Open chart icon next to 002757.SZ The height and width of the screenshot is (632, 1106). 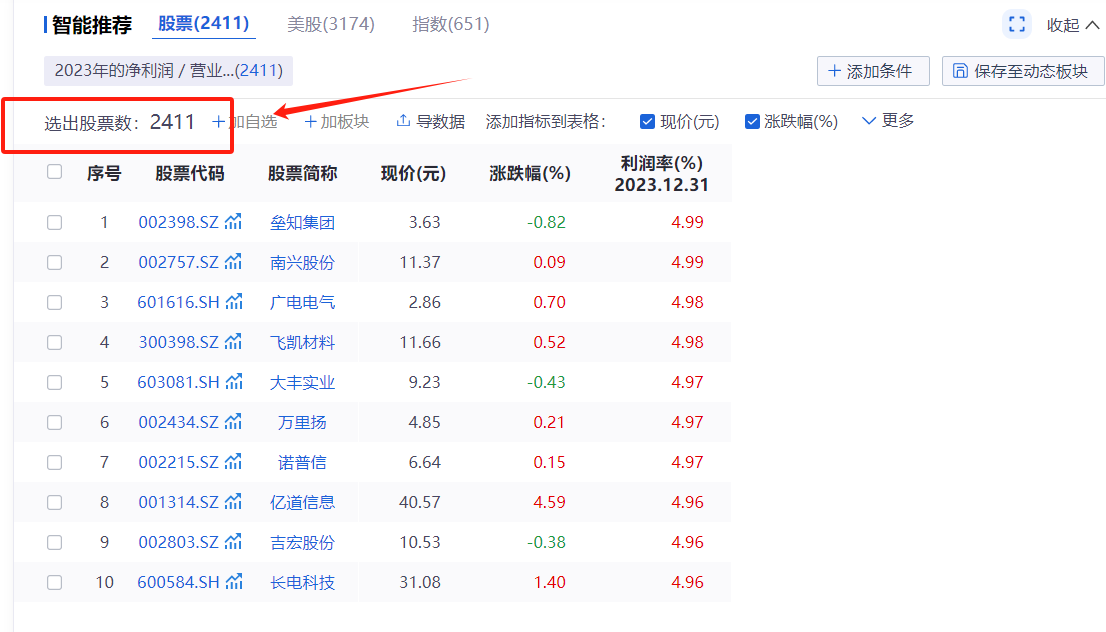pos(233,262)
